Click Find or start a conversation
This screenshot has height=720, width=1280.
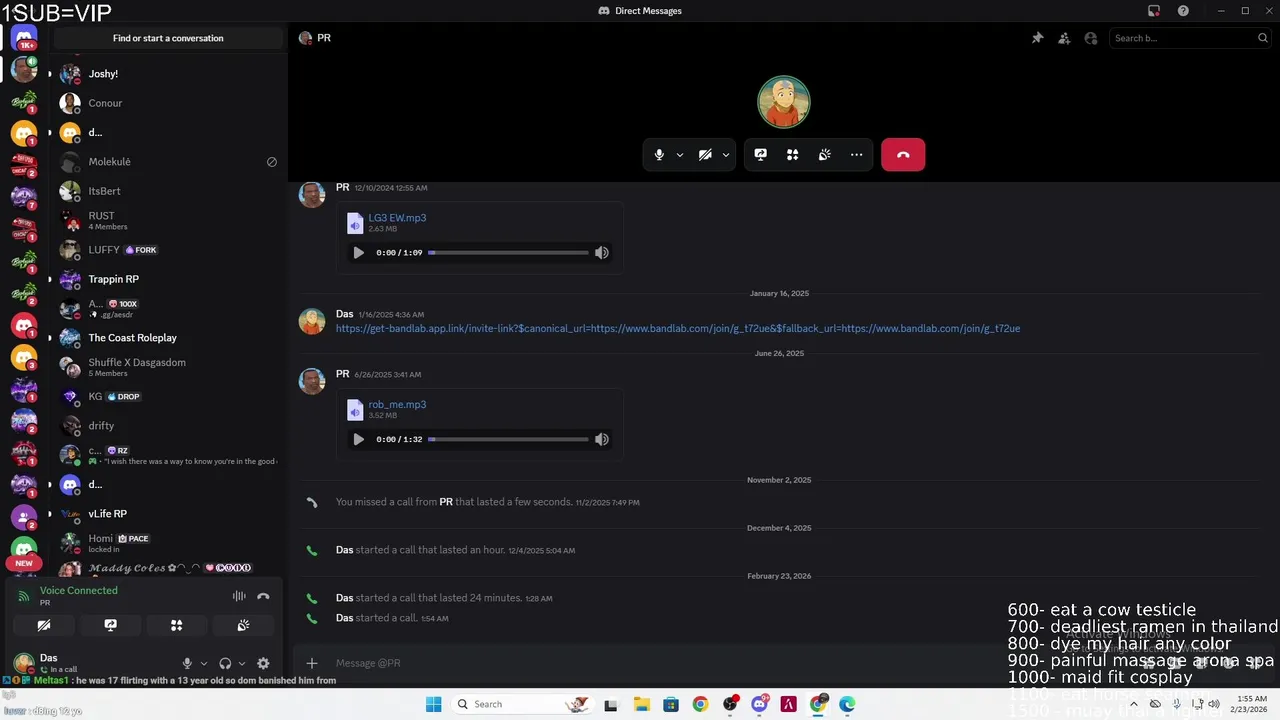[x=168, y=38]
